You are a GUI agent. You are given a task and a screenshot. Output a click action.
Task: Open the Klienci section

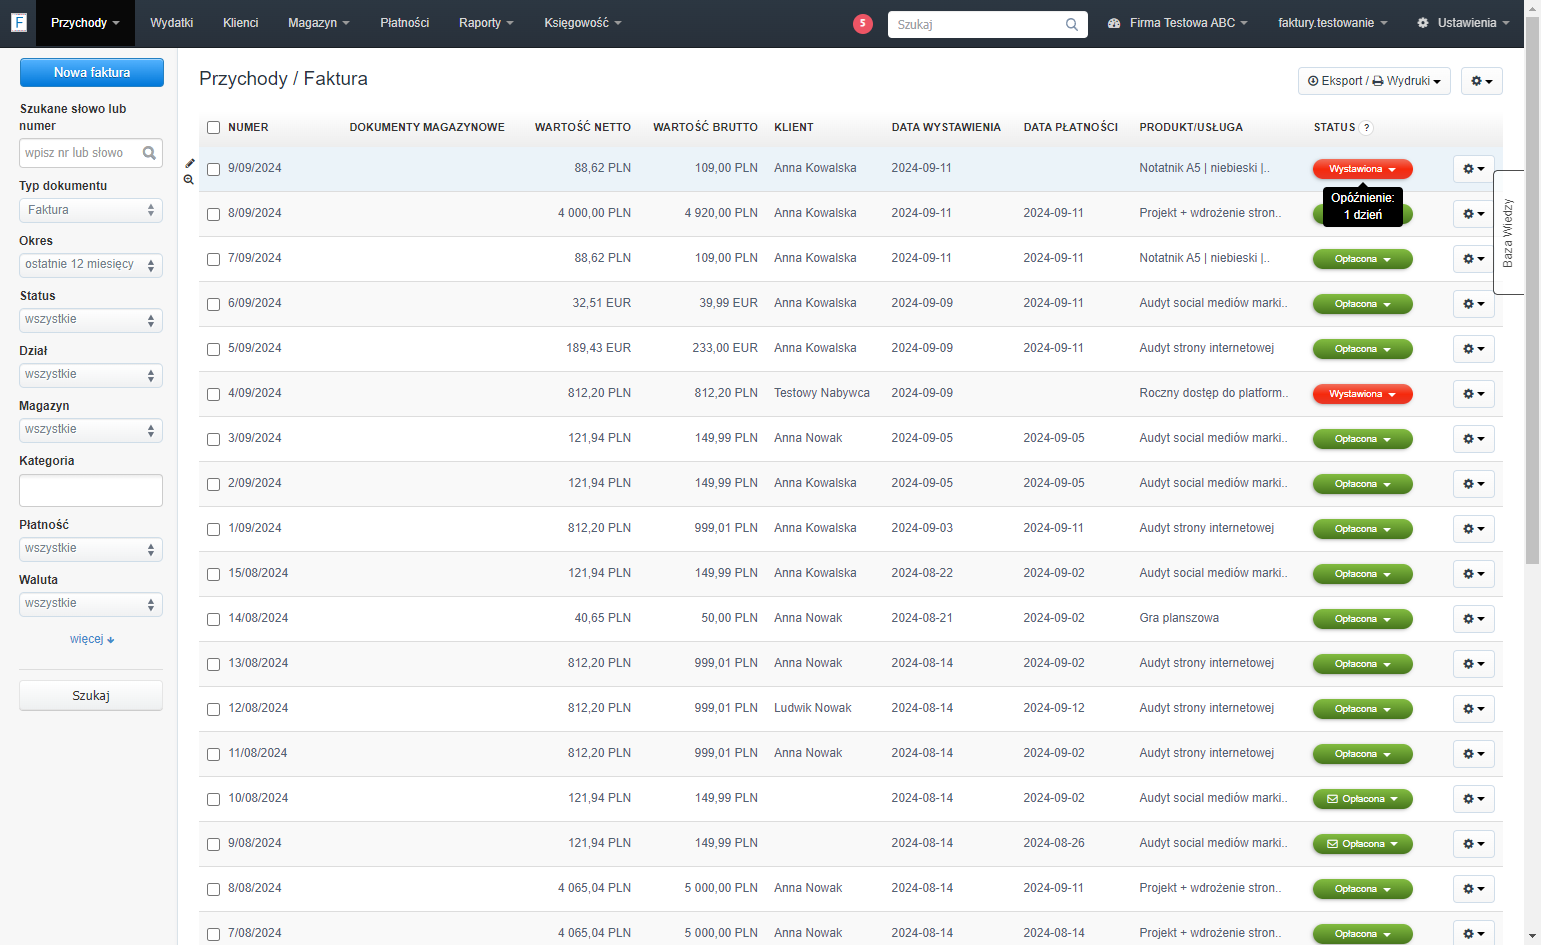pos(240,23)
